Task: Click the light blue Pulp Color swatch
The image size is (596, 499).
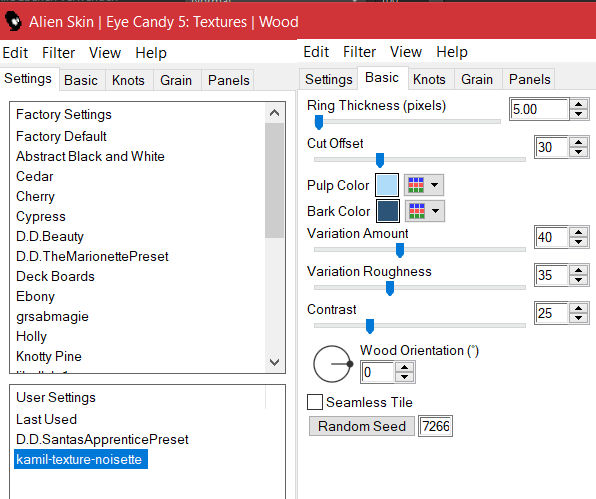Action: (387, 185)
